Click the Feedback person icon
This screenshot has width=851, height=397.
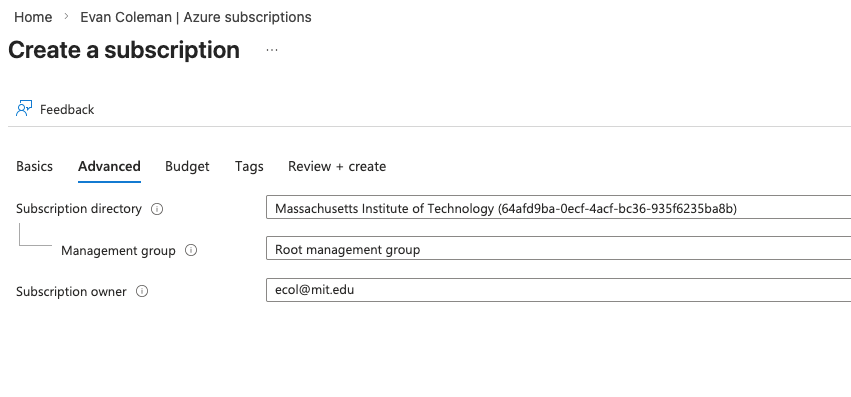(24, 109)
